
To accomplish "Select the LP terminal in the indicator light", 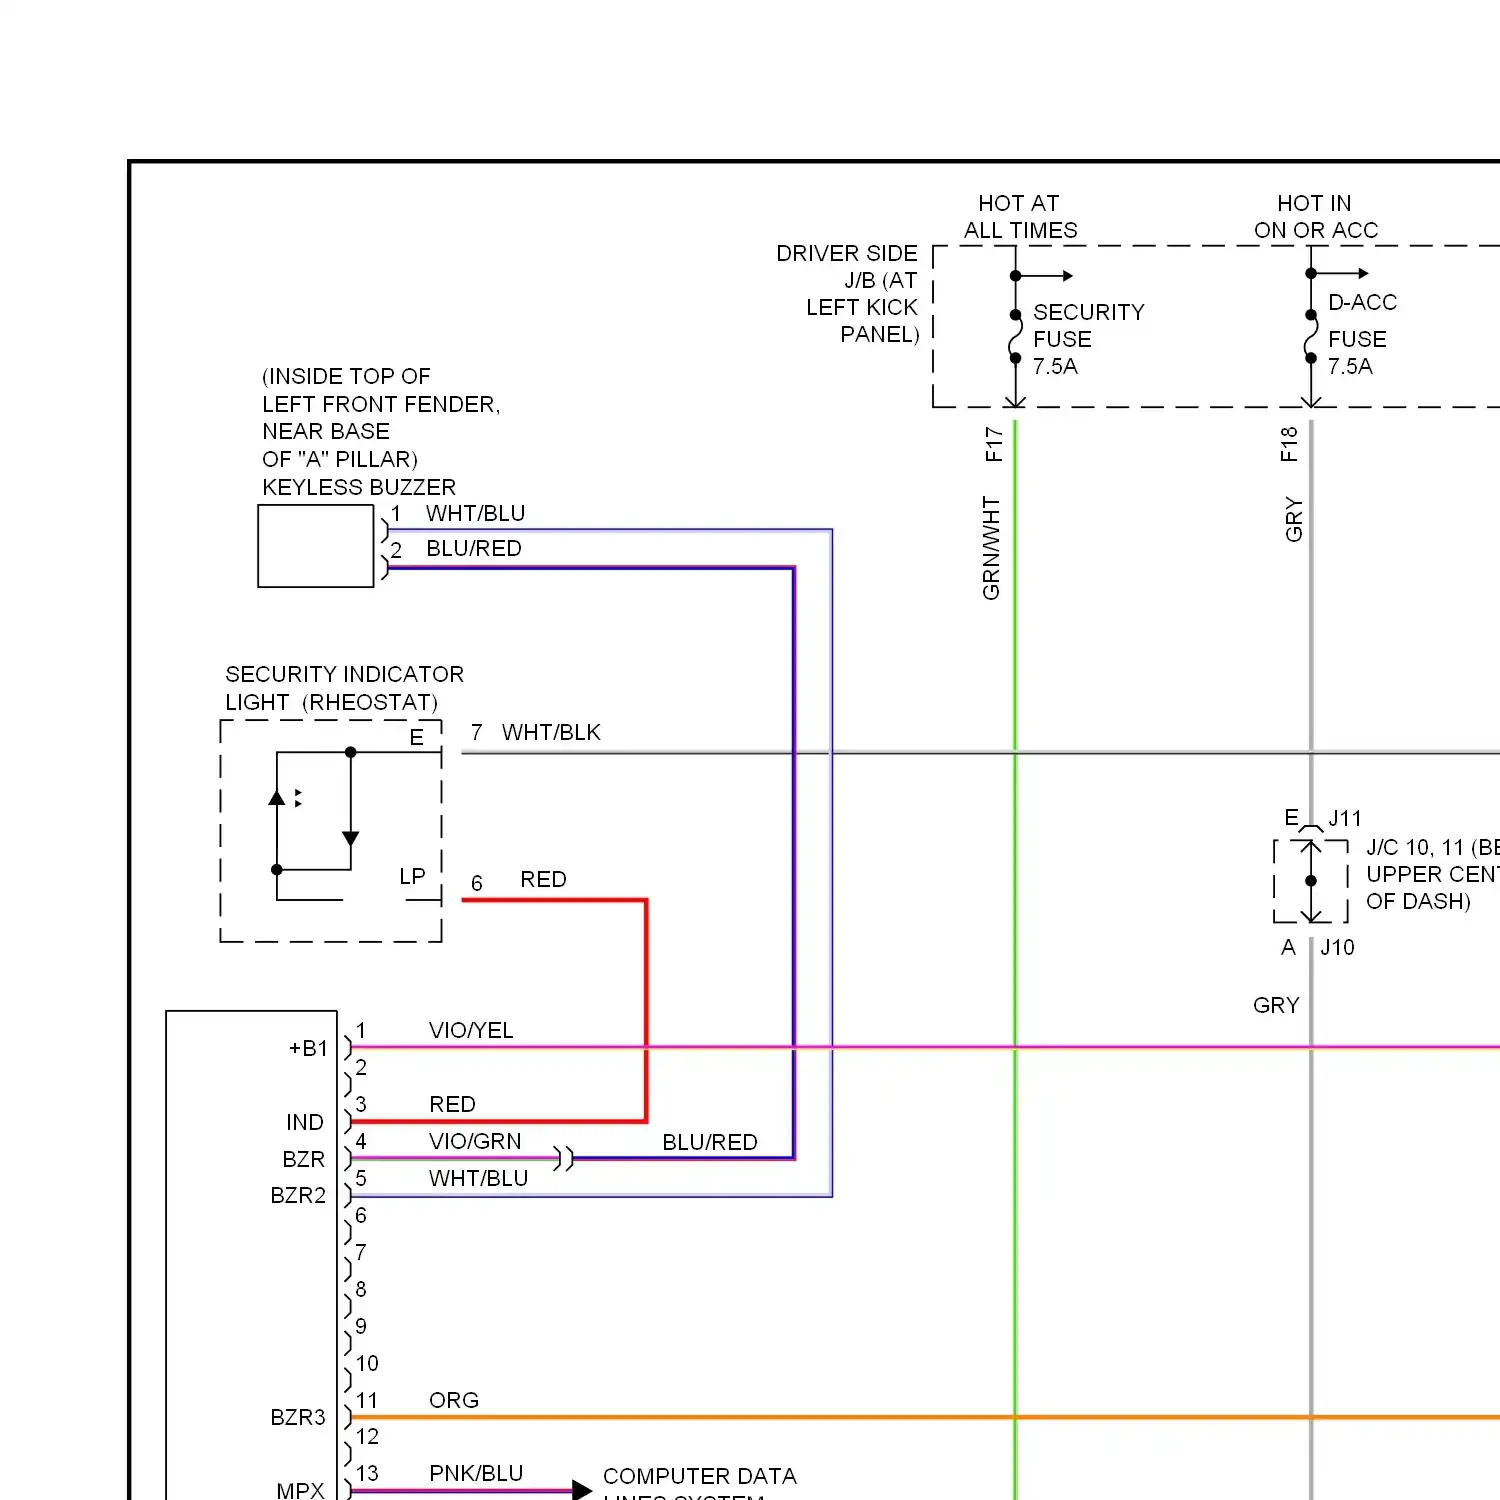I will coord(412,876).
